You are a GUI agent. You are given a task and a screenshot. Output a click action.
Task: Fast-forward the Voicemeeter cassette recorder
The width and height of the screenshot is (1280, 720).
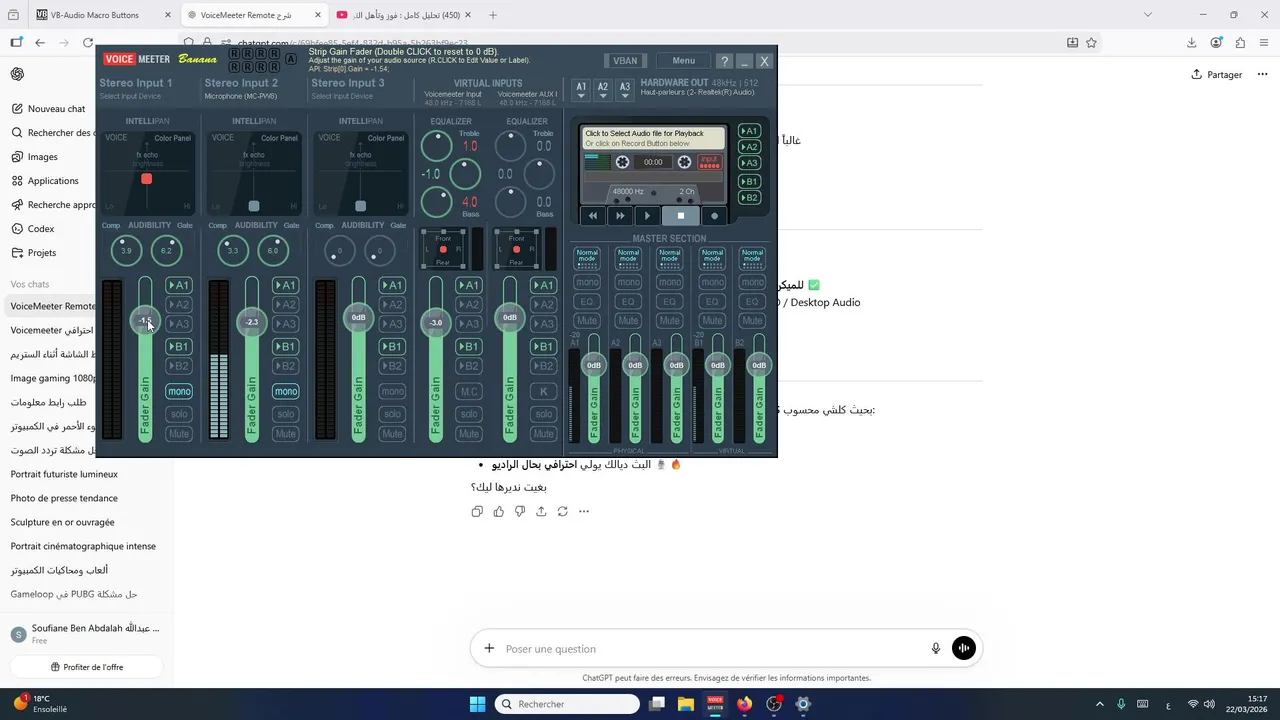620,216
